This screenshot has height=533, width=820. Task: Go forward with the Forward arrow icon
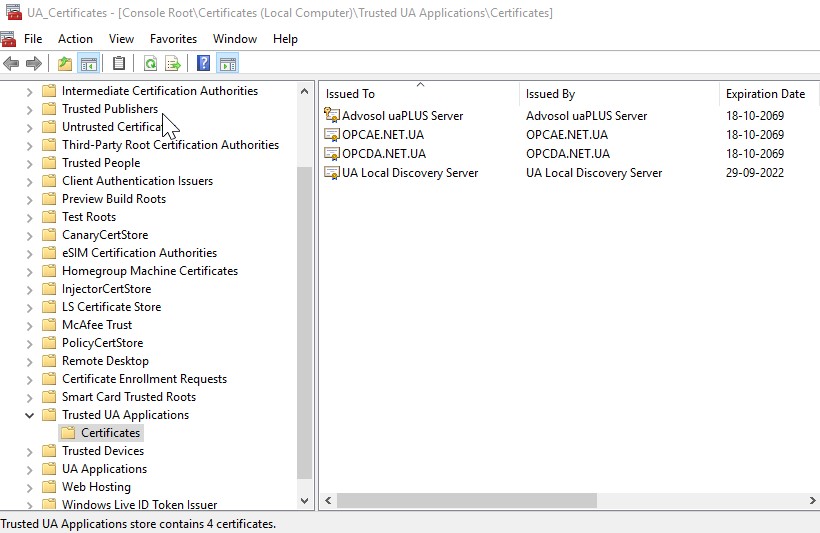(33, 64)
